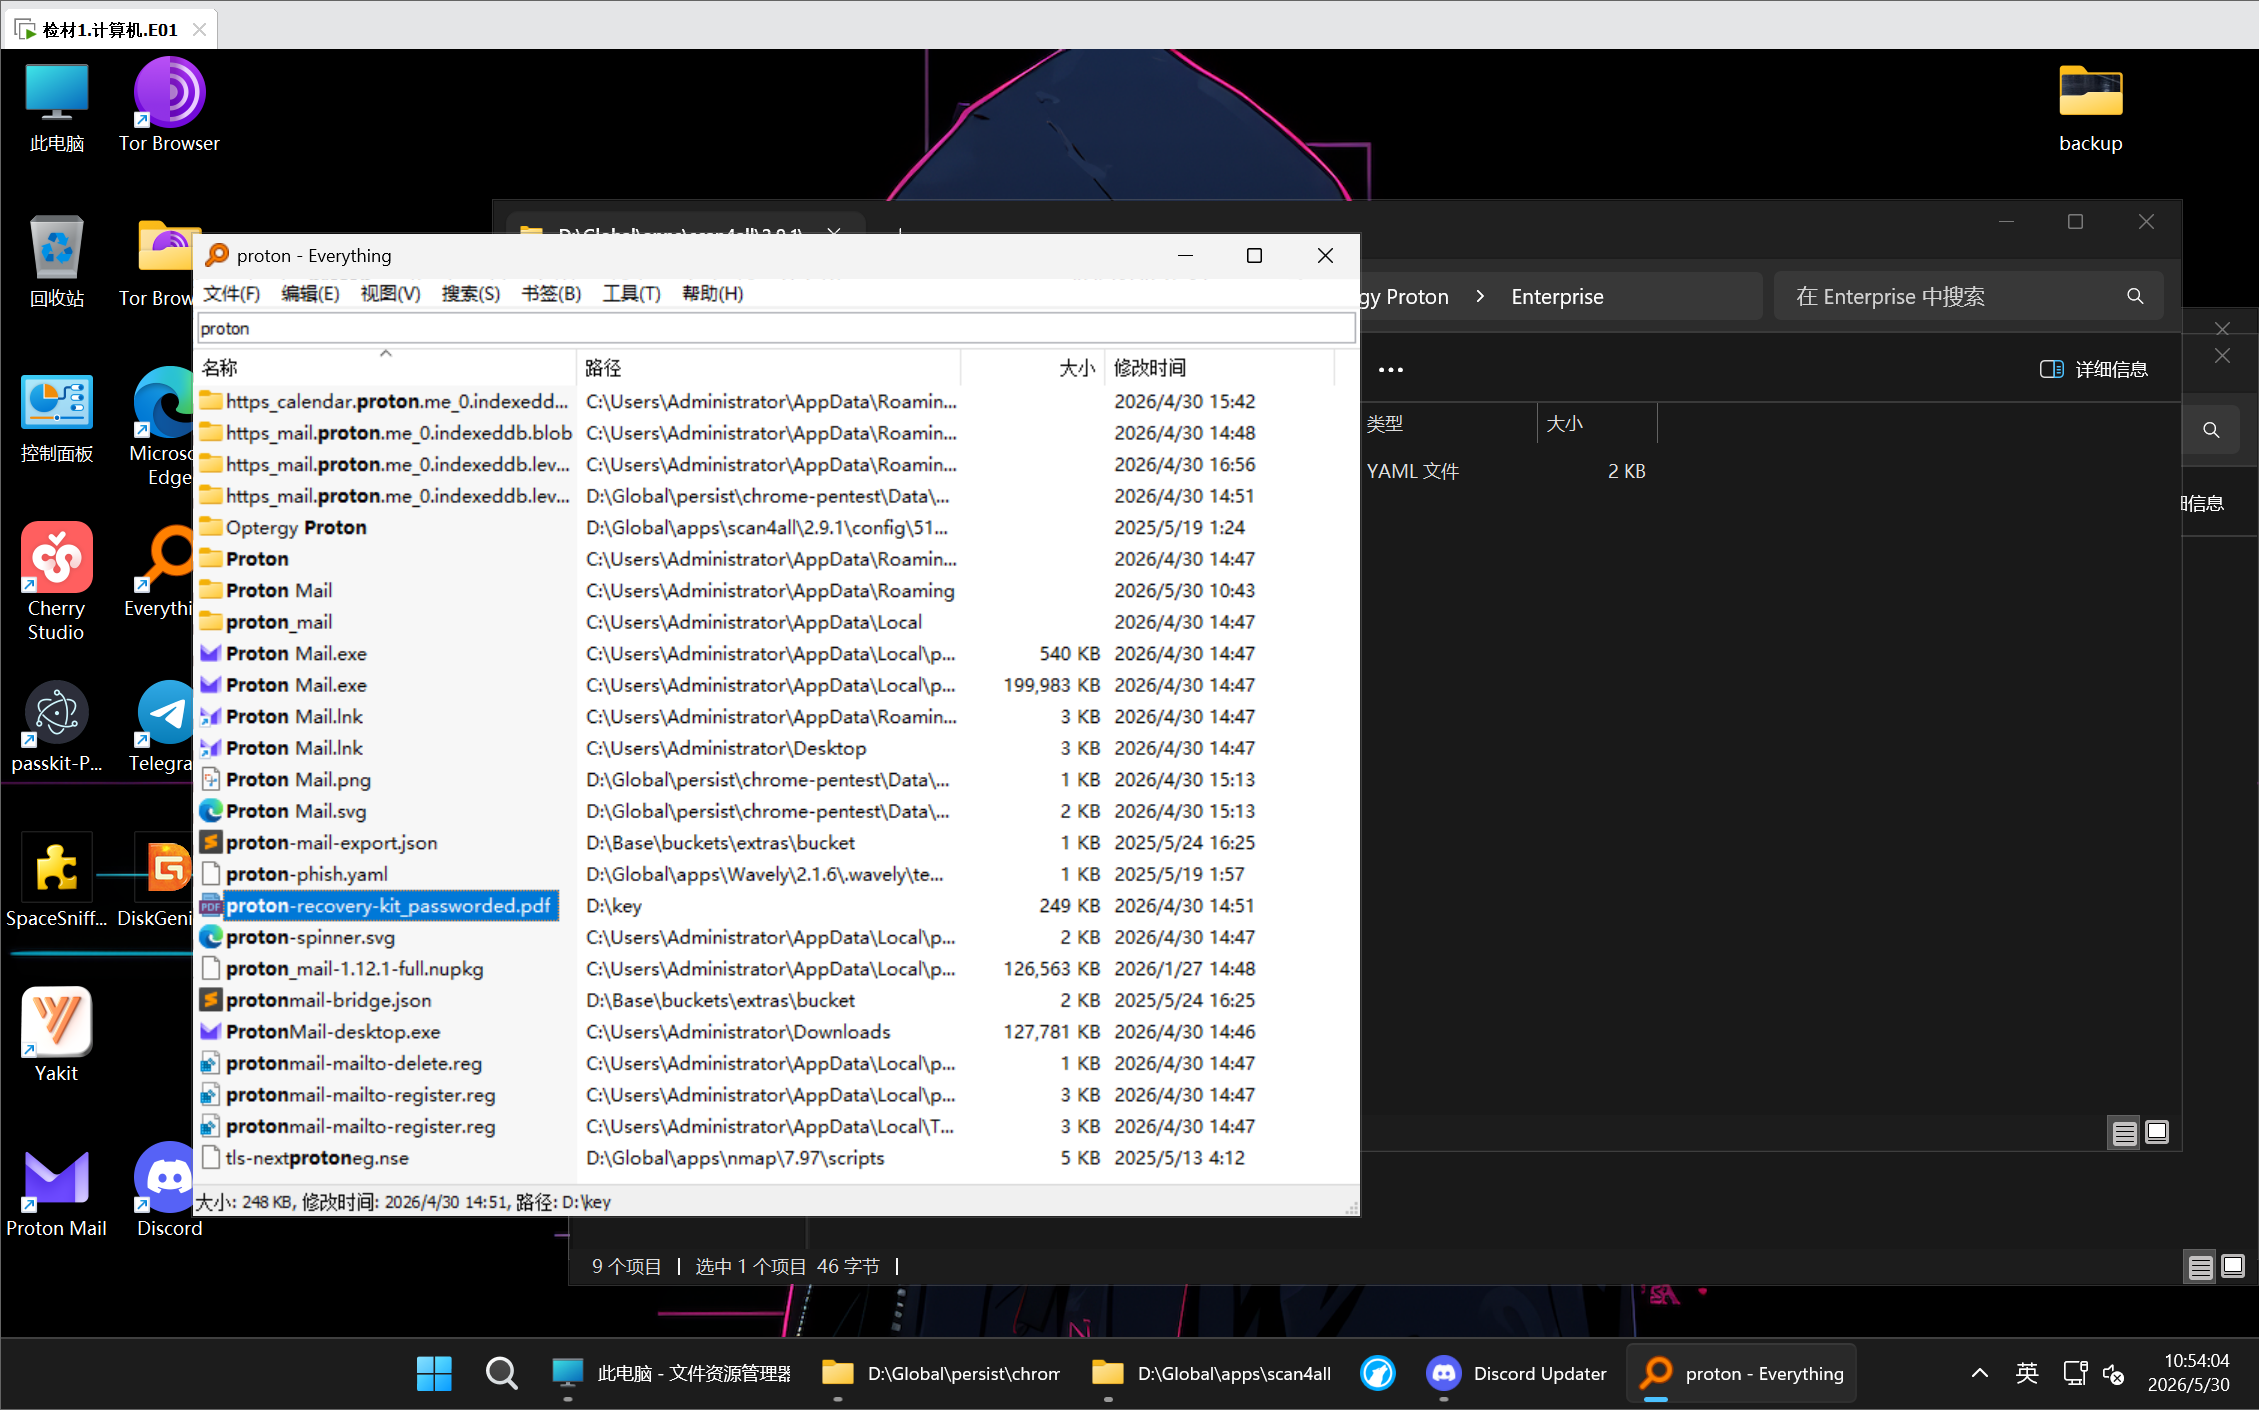Image resolution: width=2259 pixels, height=1410 pixels.
Task: Open passkit-P... desktop shortcut
Action: (57, 727)
